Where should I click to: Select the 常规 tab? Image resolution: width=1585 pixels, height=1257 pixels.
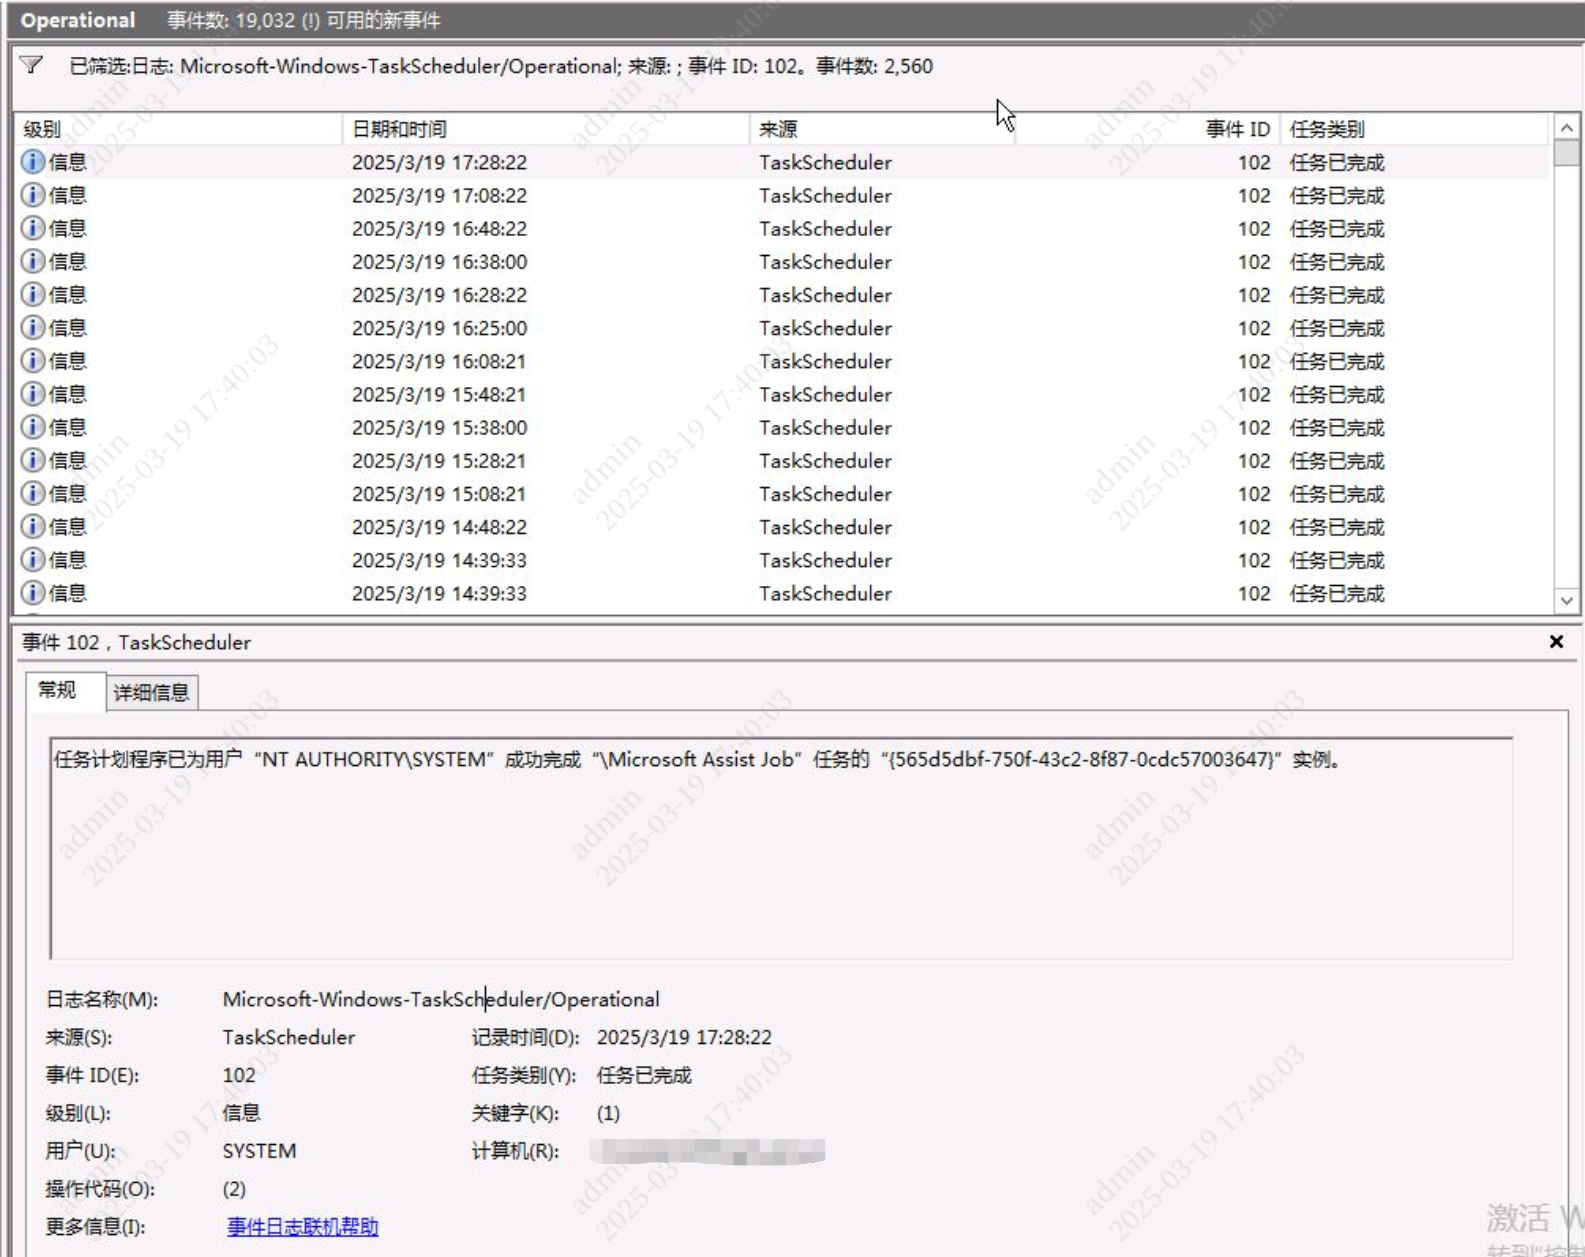(x=57, y=690)
